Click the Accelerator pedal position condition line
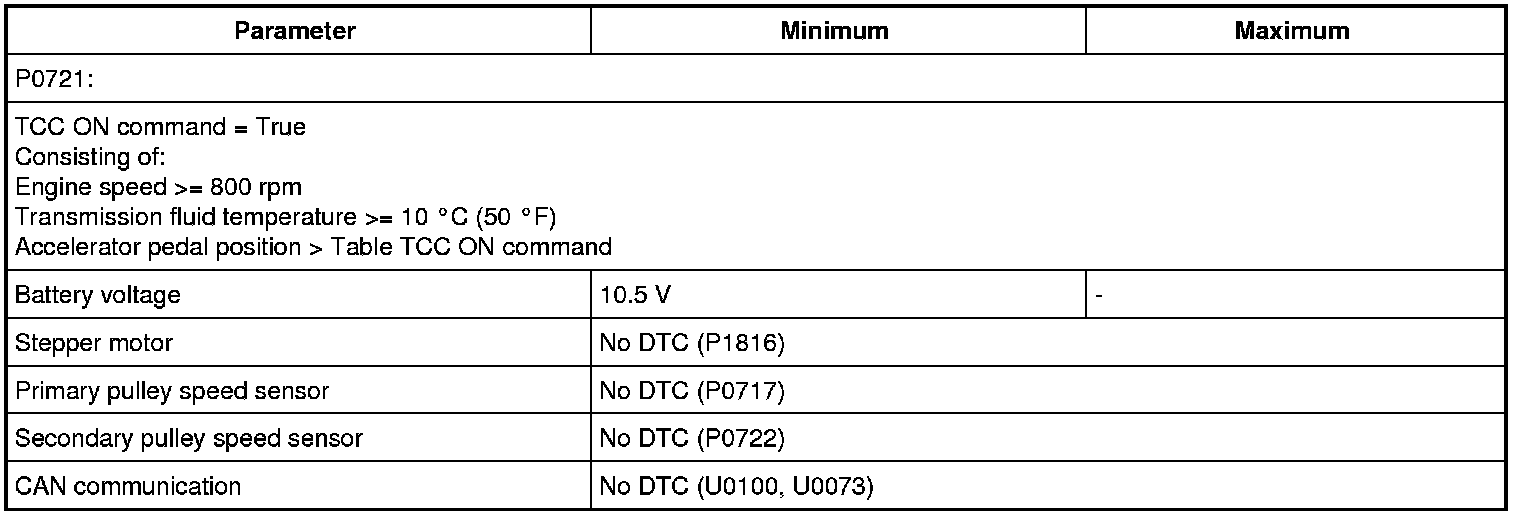 tap(313, 247)
